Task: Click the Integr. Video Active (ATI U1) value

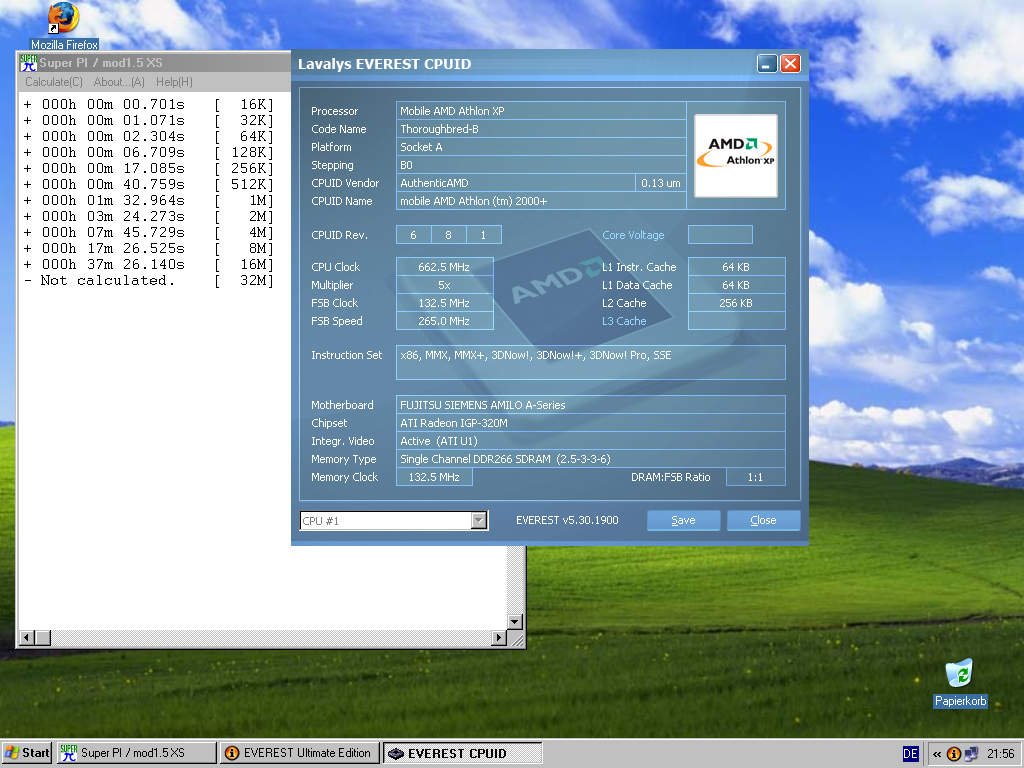Action: click(590, 441)
